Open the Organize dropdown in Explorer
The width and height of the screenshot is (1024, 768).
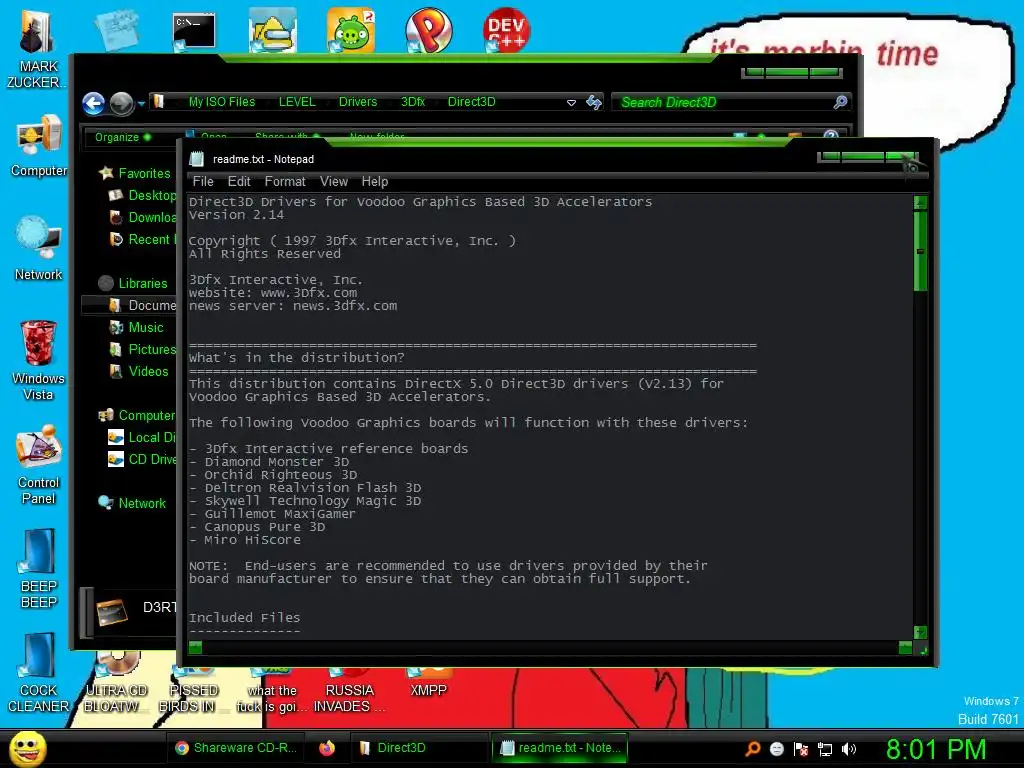(121, 137)
